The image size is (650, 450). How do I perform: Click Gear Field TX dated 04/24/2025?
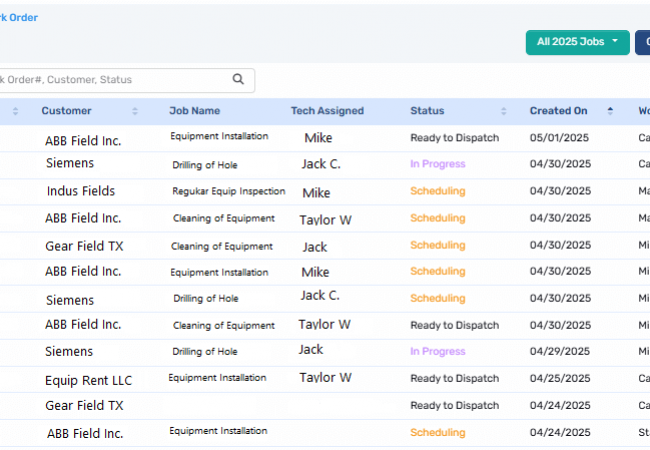coord(85,405)
